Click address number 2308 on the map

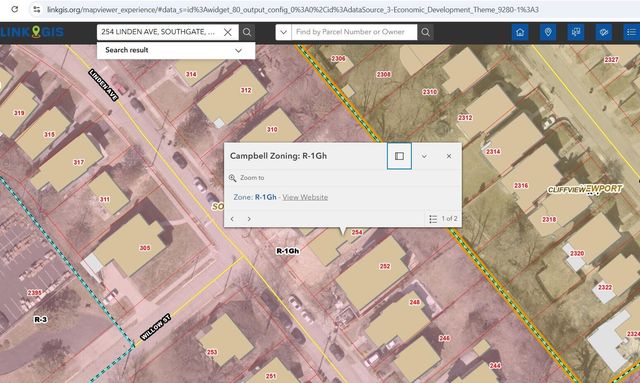tap(383, 74)
